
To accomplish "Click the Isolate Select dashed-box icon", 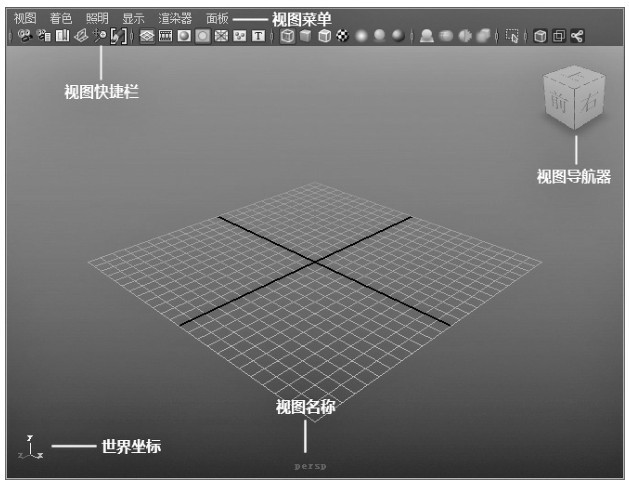I will pos(512,36).
